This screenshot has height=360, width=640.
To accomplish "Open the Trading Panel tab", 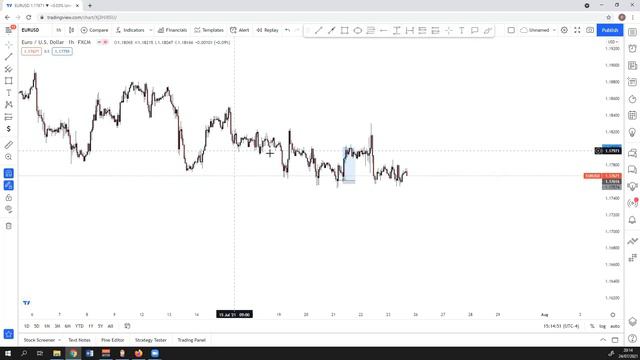I will point(191,340).
